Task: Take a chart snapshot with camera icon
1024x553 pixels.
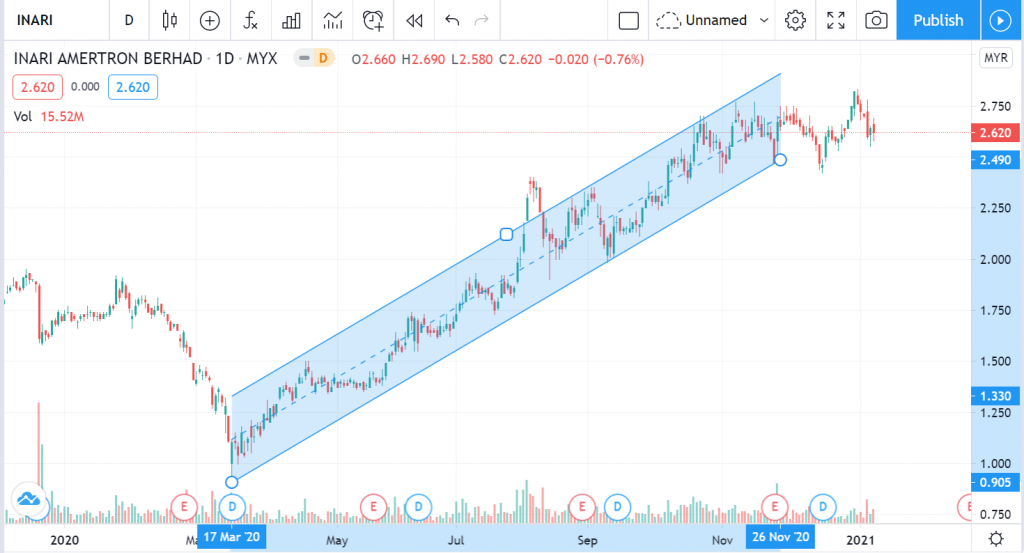Action: pyautogui.click(x=876, y=21)
